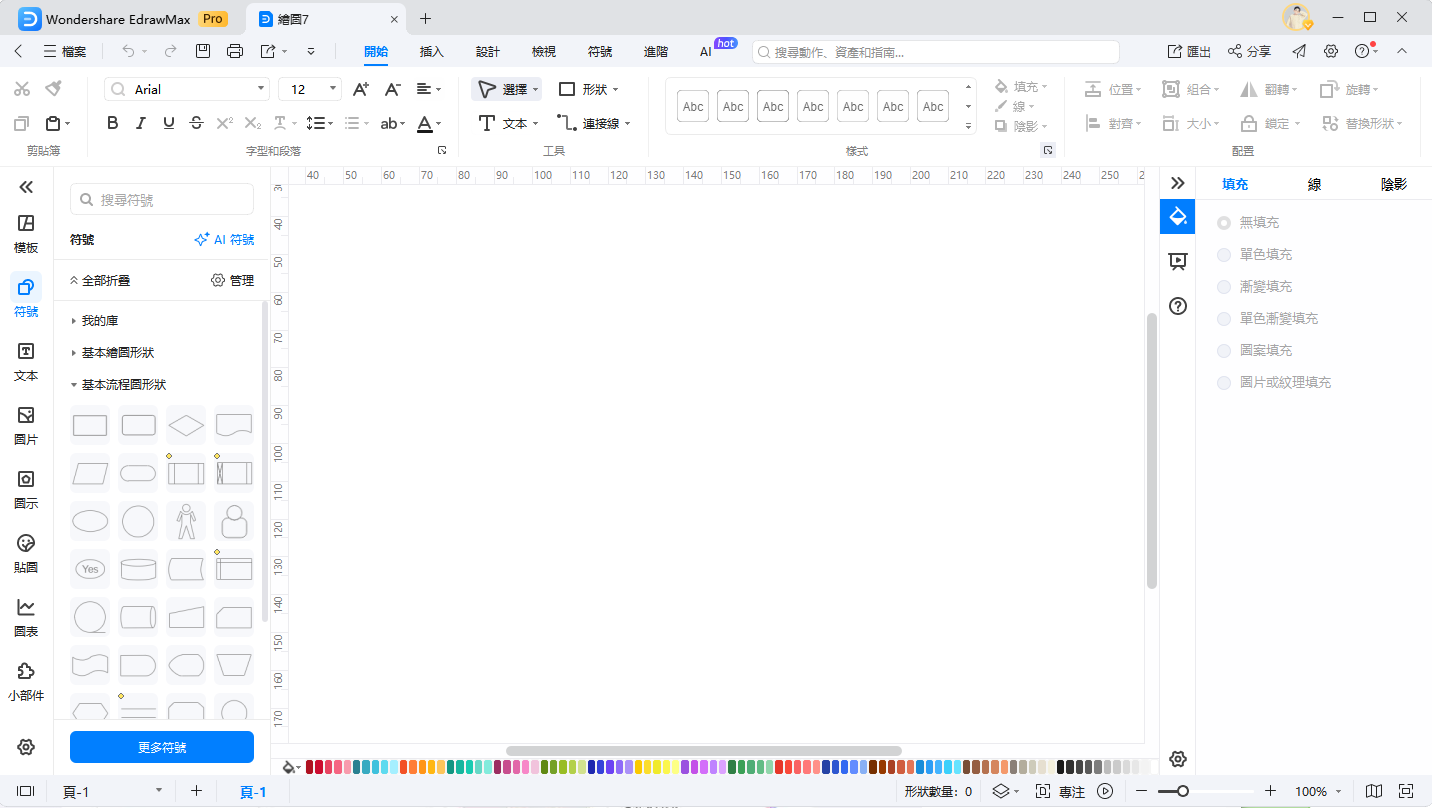This screenshot has height=808, width=1432.
Task: Select the 漸變填充 radio option
Action: coord(1224,287)
